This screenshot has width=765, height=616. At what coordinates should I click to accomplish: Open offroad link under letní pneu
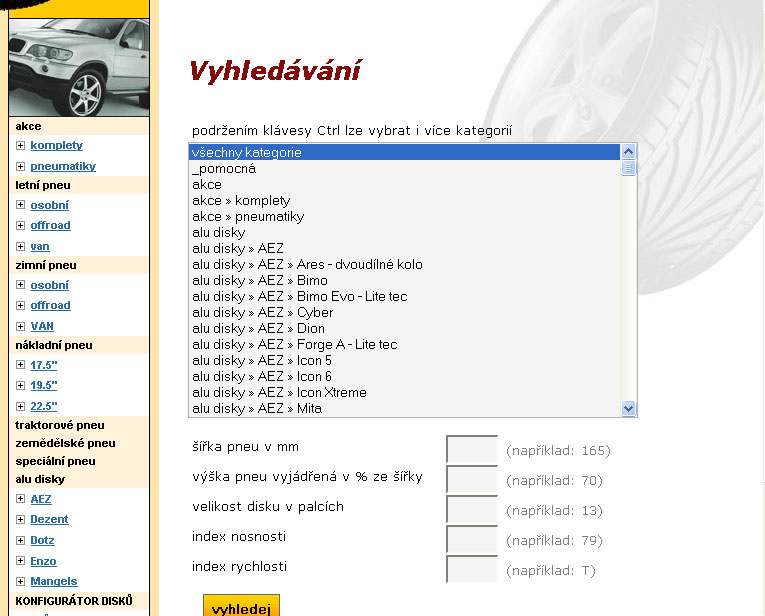(50, 225)
